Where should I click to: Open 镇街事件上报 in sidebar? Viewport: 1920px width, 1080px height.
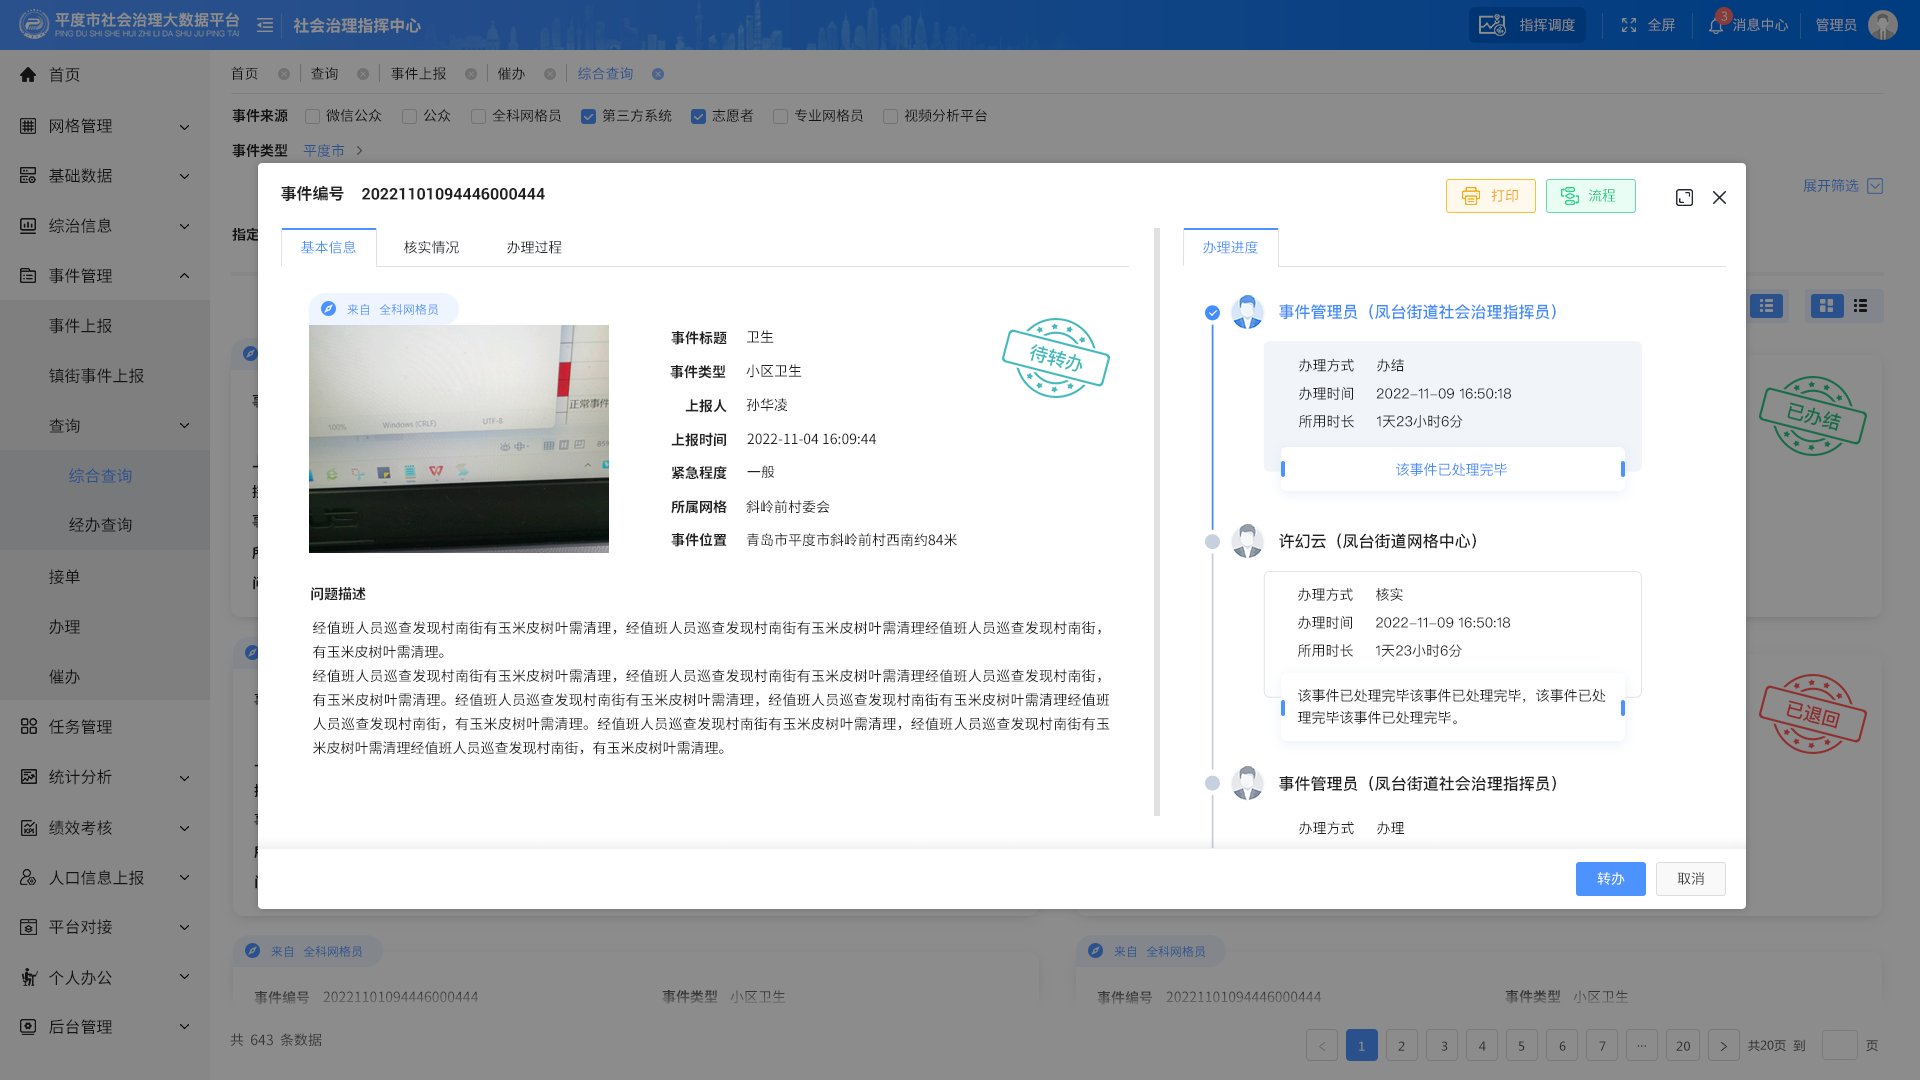tap(96, 376)
